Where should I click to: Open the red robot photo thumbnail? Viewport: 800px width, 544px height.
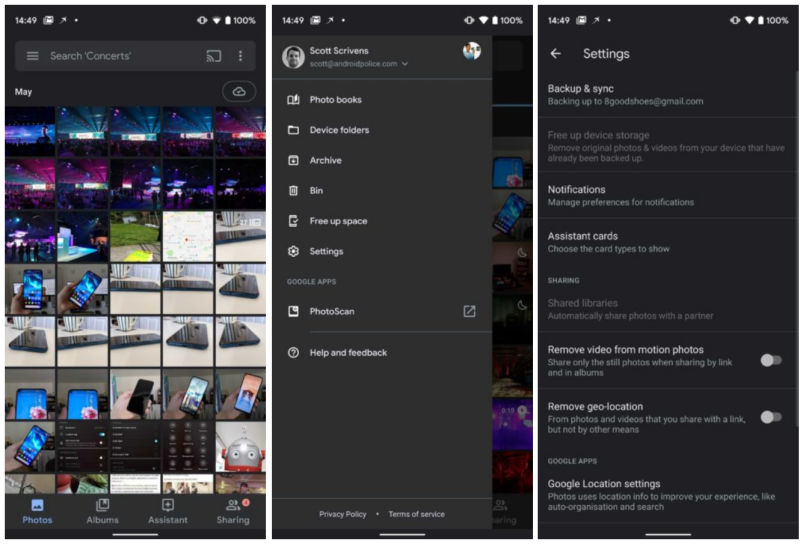[x=240, y=447]
